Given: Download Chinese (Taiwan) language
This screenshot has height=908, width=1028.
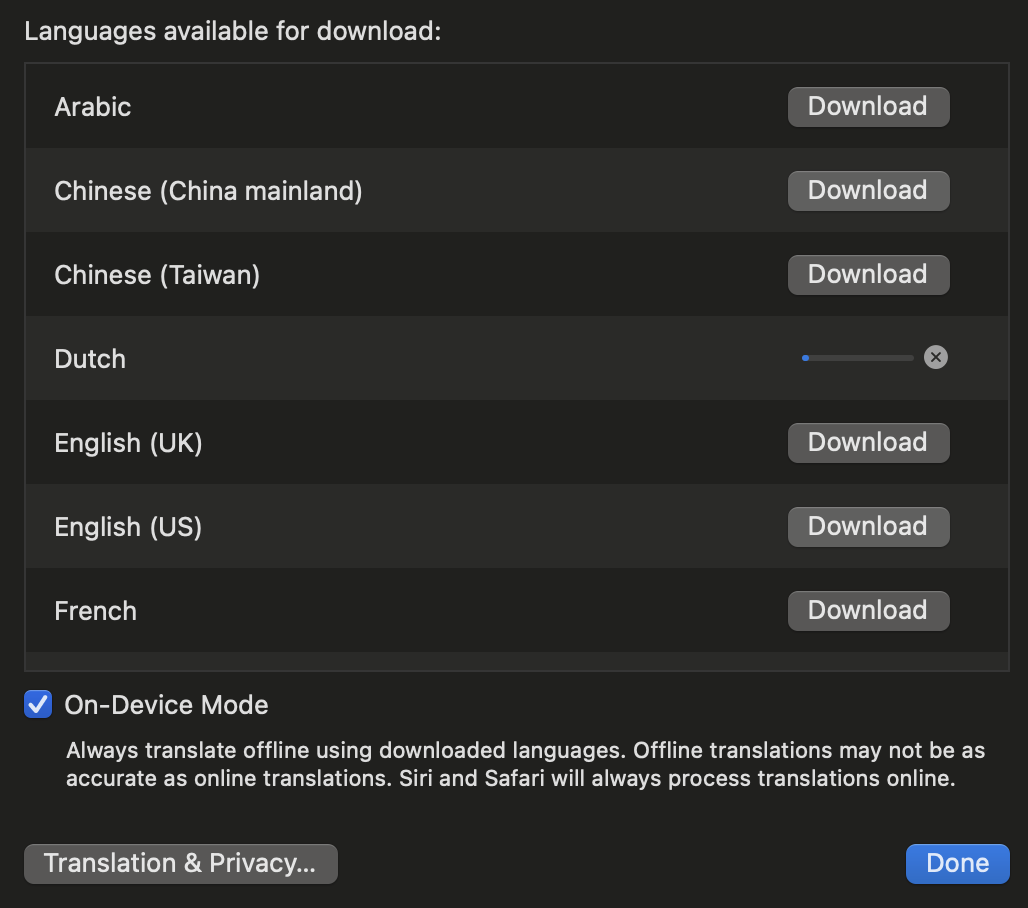Looking at the screenshot, I should click(868, 275).
